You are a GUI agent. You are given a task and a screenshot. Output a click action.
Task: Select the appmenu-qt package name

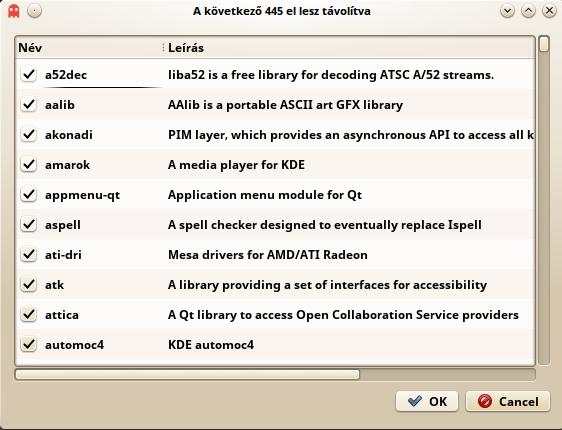click(82, 195)
